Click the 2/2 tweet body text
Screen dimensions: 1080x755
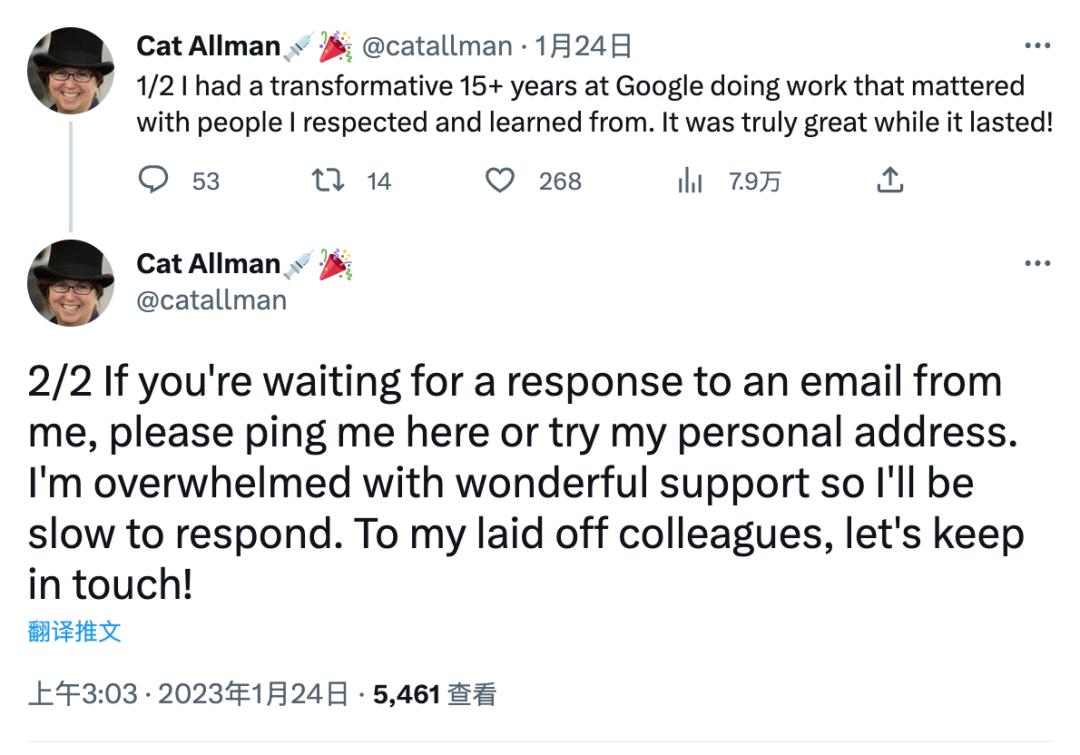[514, 483]
